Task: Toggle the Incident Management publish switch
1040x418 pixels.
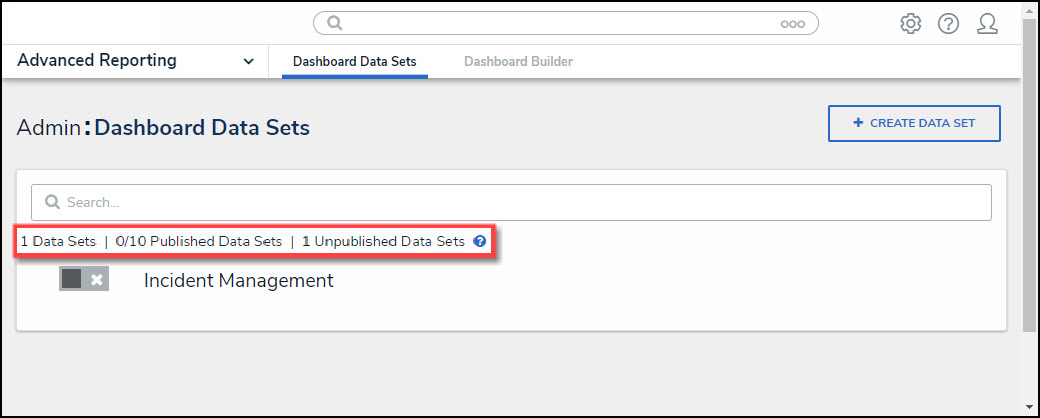Action: pyautogui.click(x=84, y=279)
